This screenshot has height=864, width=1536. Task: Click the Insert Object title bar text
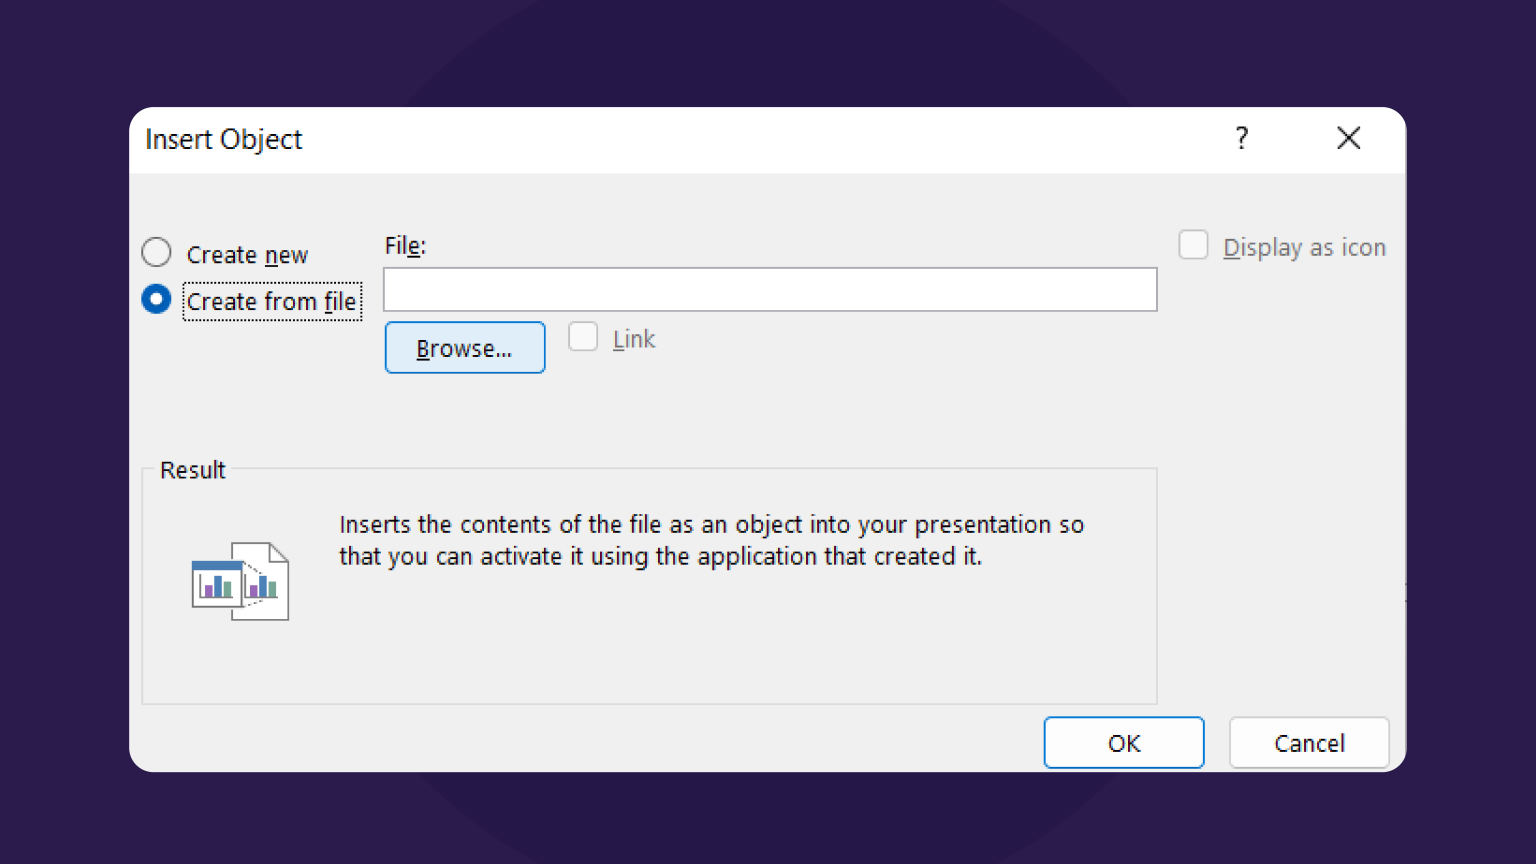(x=223, y=140)
